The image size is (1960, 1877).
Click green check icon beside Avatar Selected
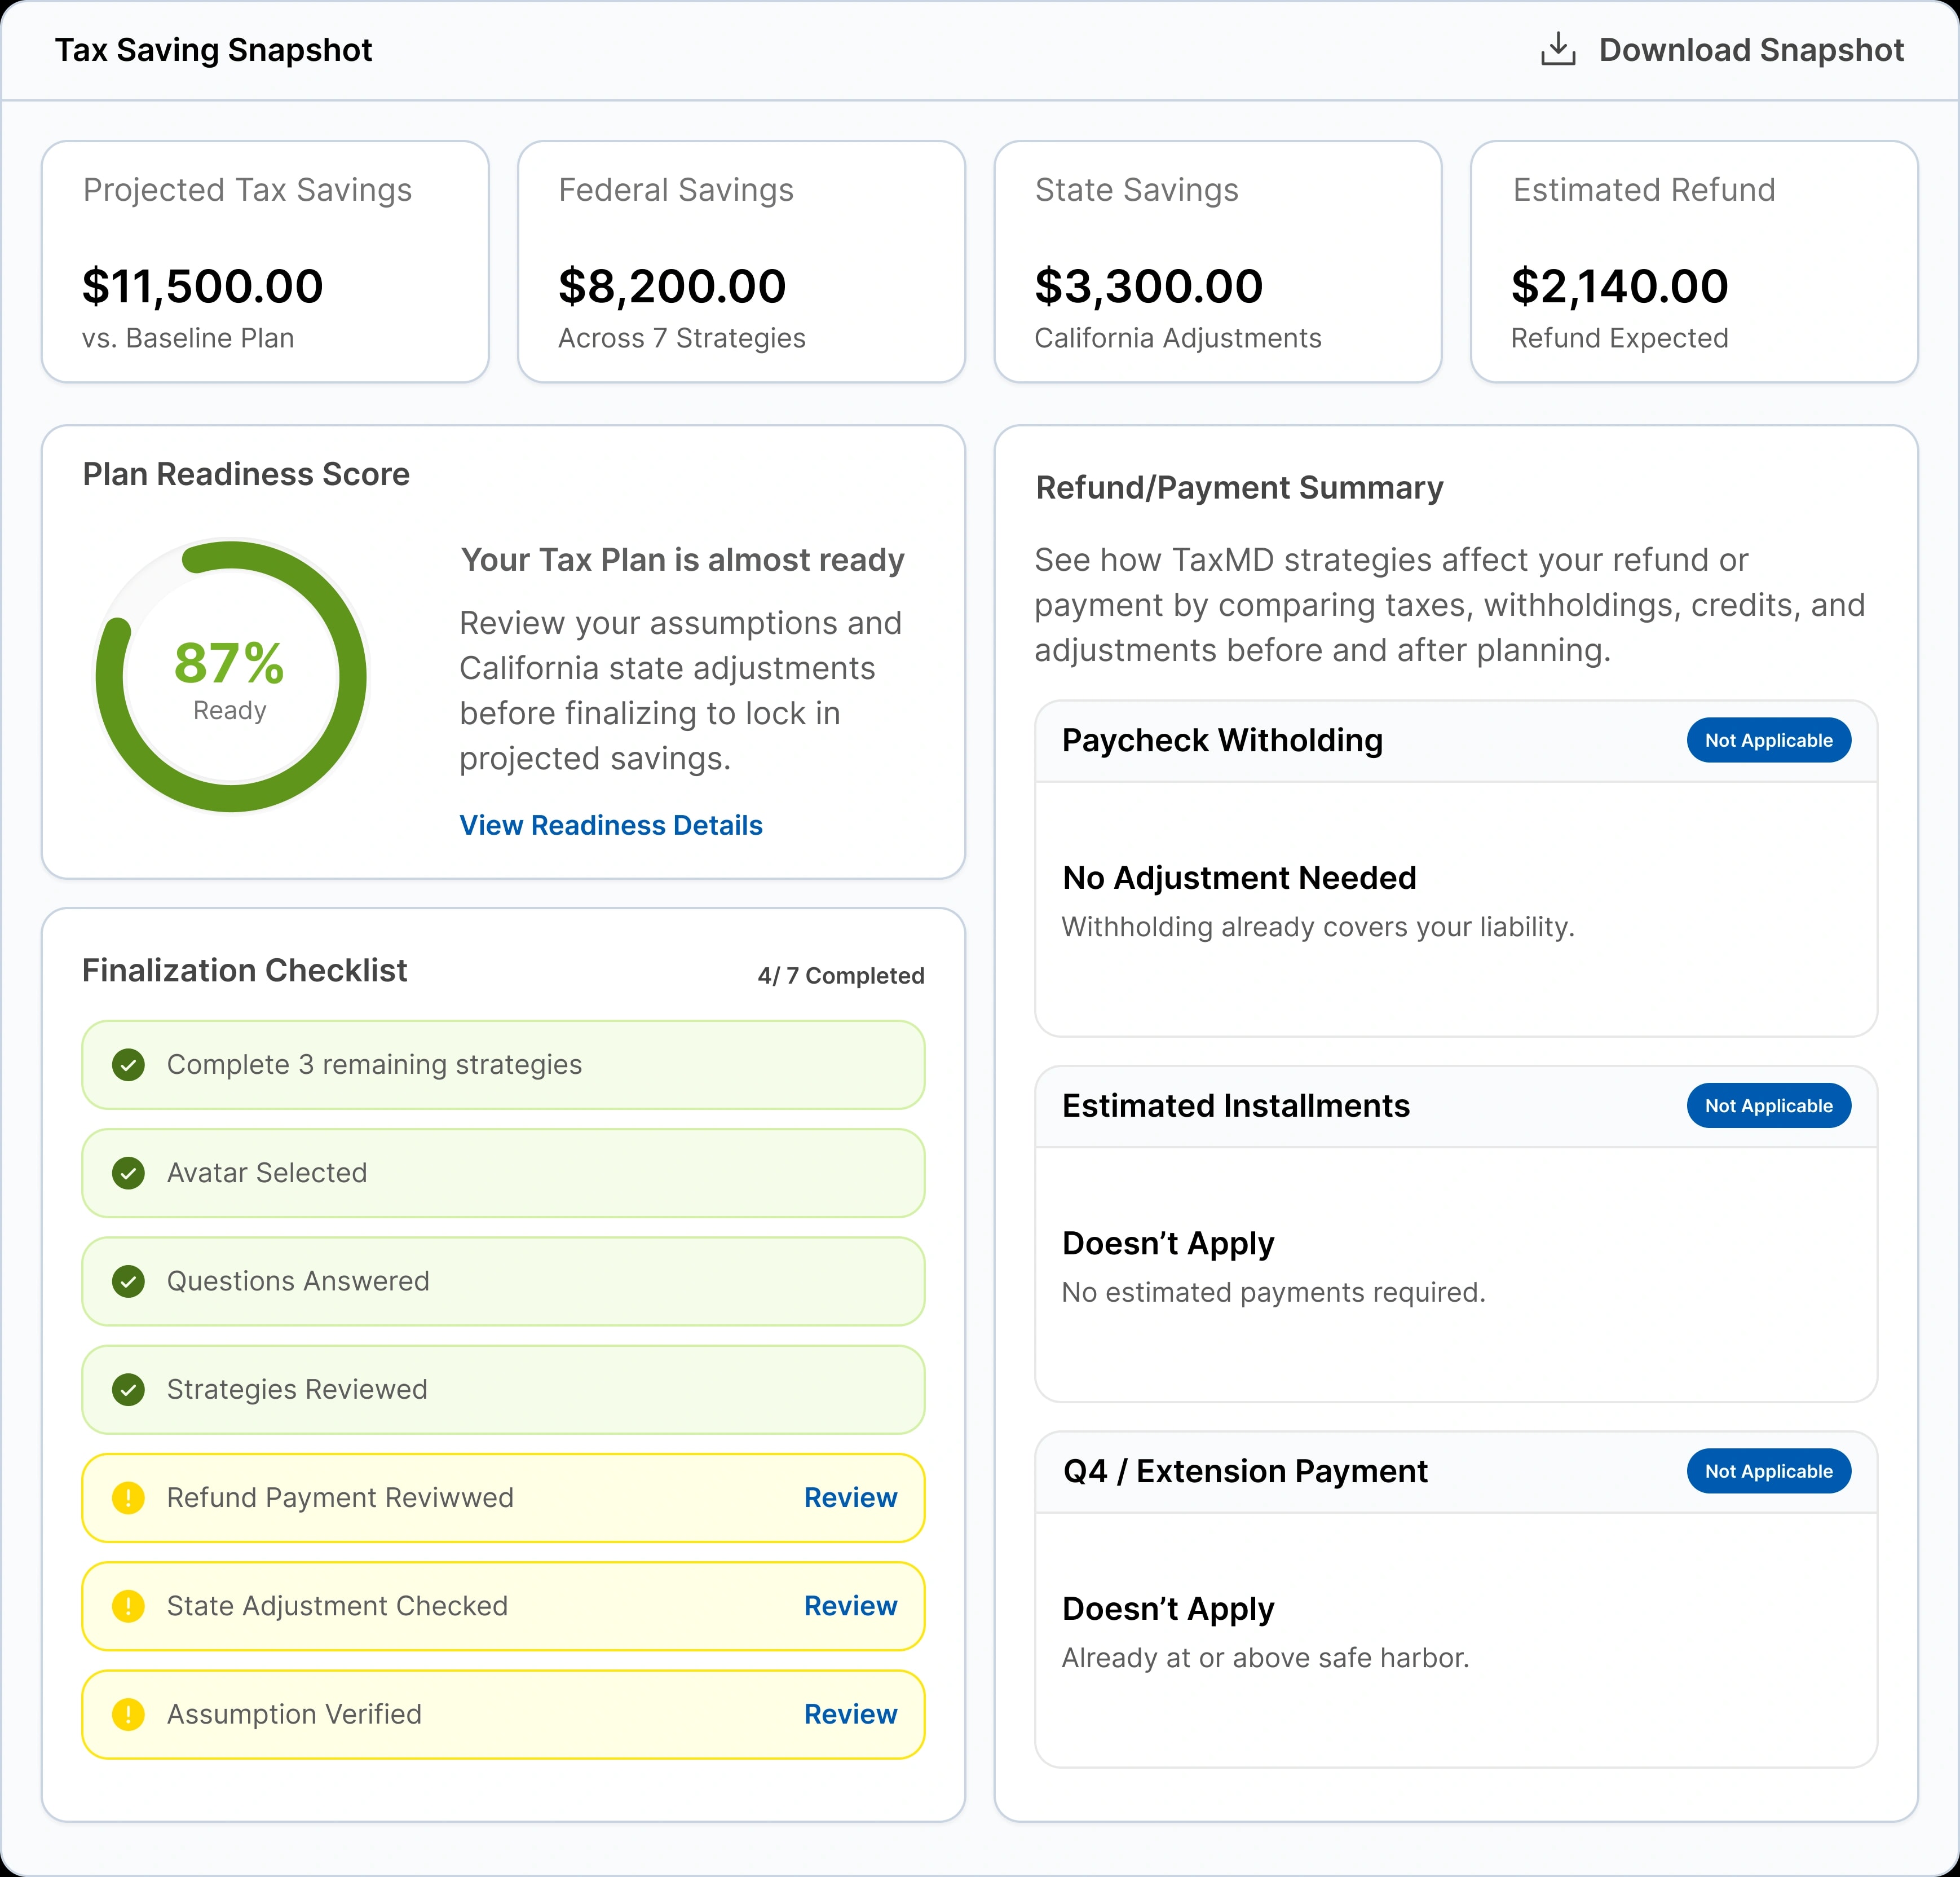[x=128, y=1173]
